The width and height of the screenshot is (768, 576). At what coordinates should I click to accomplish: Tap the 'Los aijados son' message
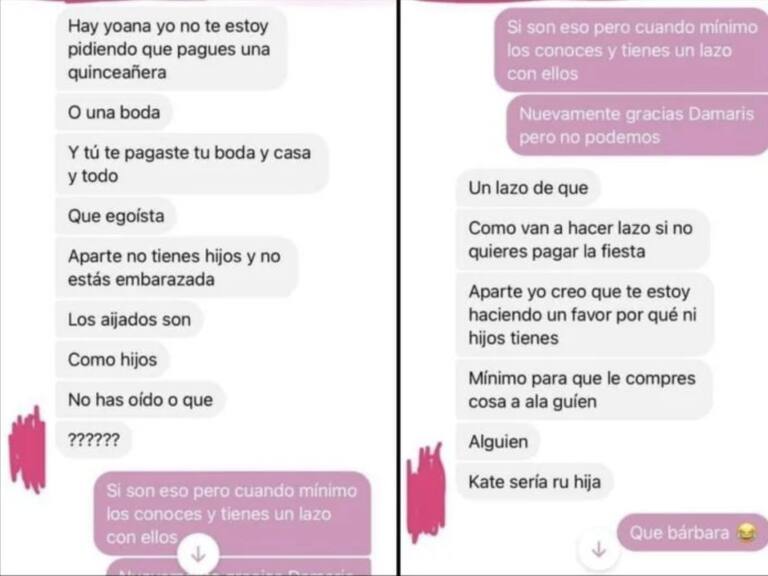pyautogui.click(x=129, y=319)
